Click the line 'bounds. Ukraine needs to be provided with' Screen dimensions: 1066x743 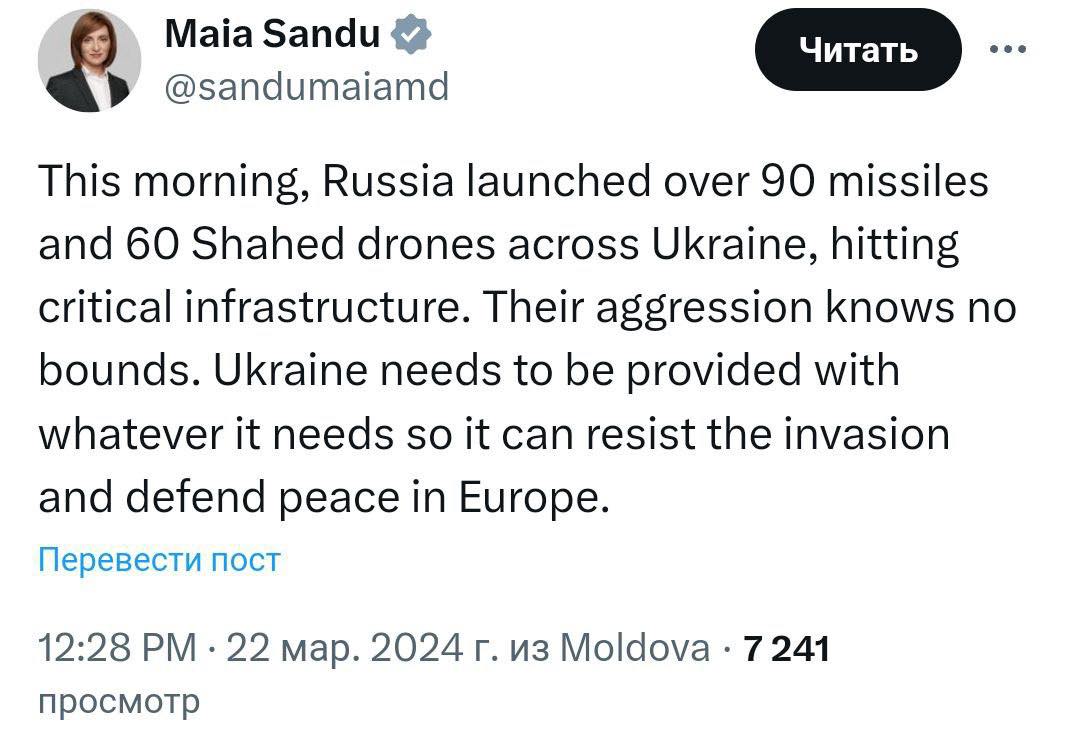coord(469,373)
